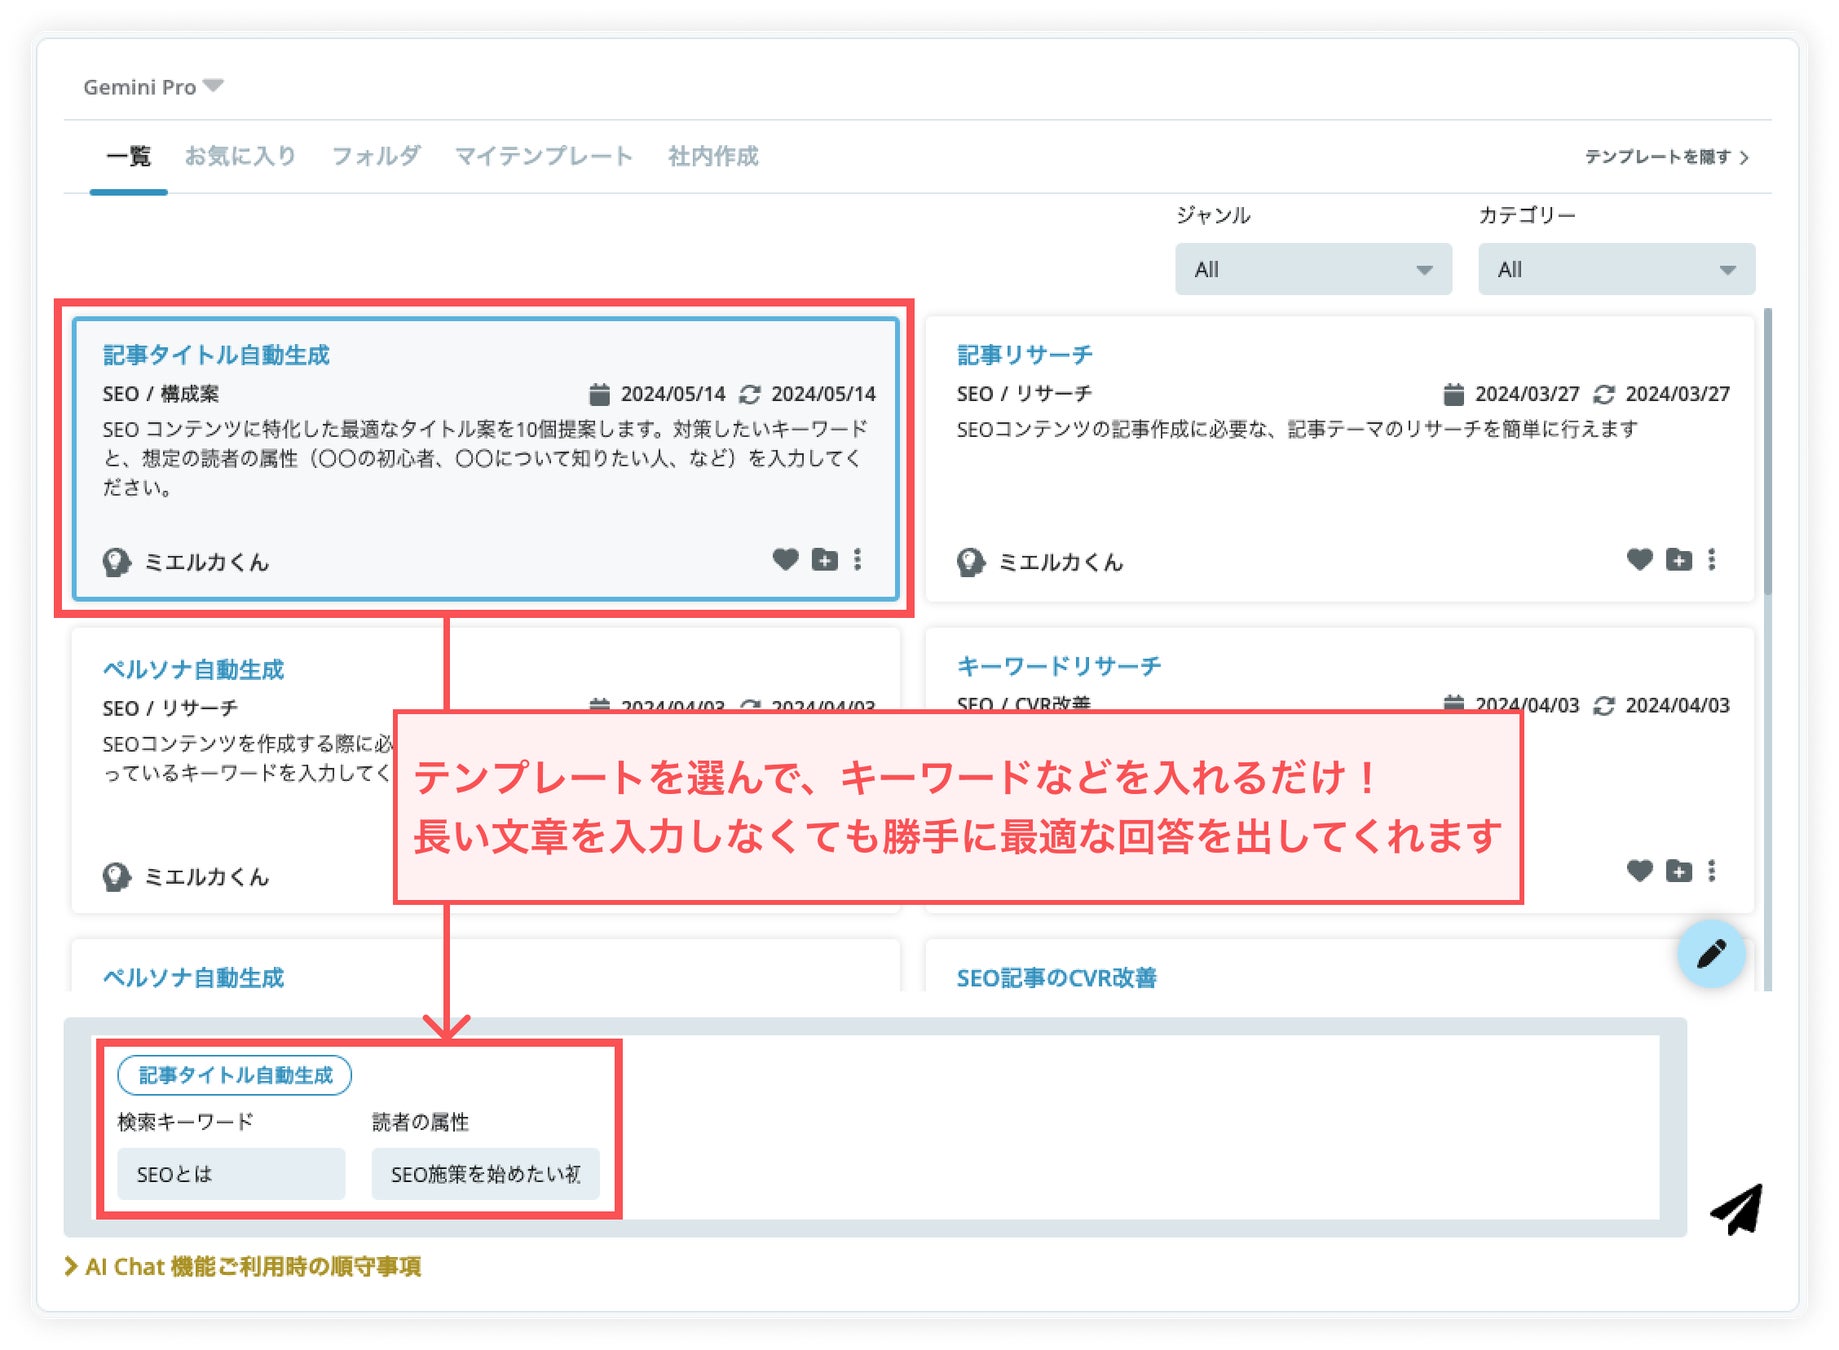This screenshot has width=1839, height=1350.
Task: Click refresh icon on 記事リサーチ card
Action: [1604, 394]
